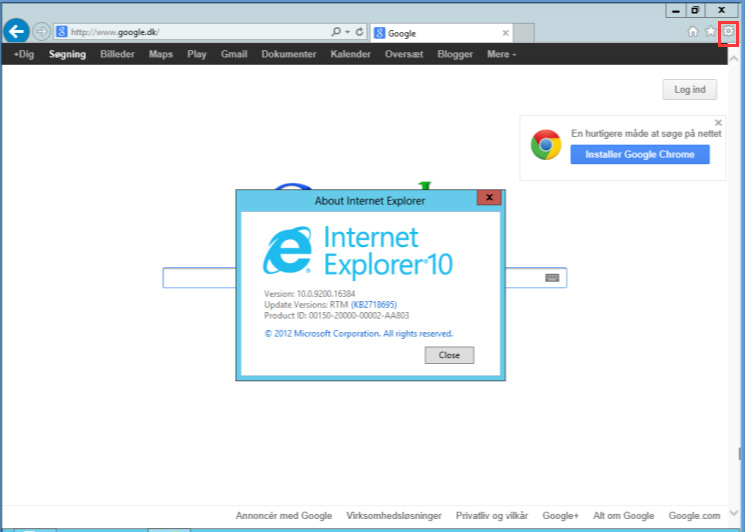Open Blogger in Google bar
Viewport: 745px width, 532px height.
click(455, 54)
